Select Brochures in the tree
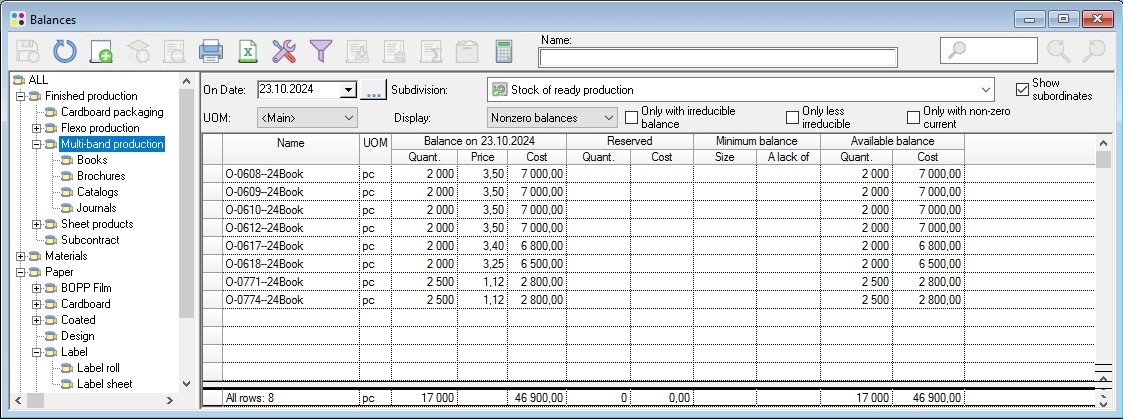 pyautogui.click(x=101, y=176)
